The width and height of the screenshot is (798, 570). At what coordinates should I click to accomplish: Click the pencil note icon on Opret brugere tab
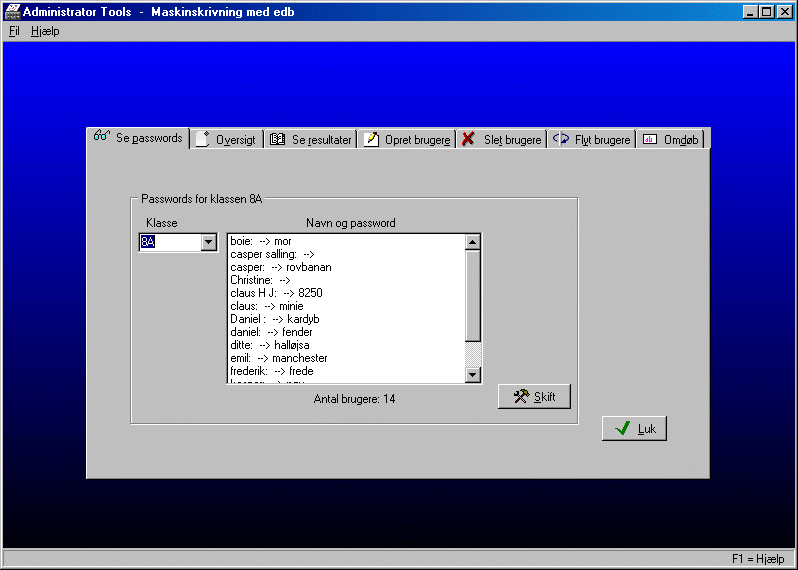[x=372, y=139]
